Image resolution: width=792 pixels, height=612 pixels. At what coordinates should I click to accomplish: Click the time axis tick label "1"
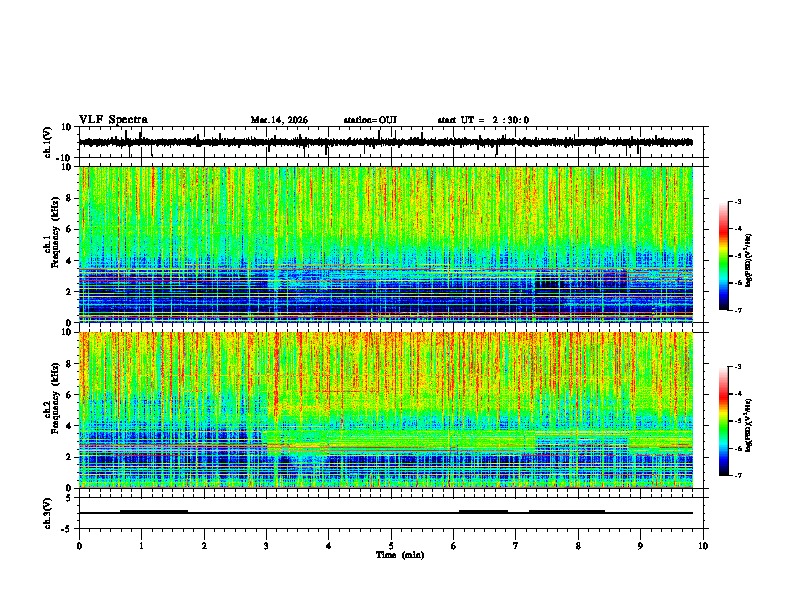(x=141, y=546)
